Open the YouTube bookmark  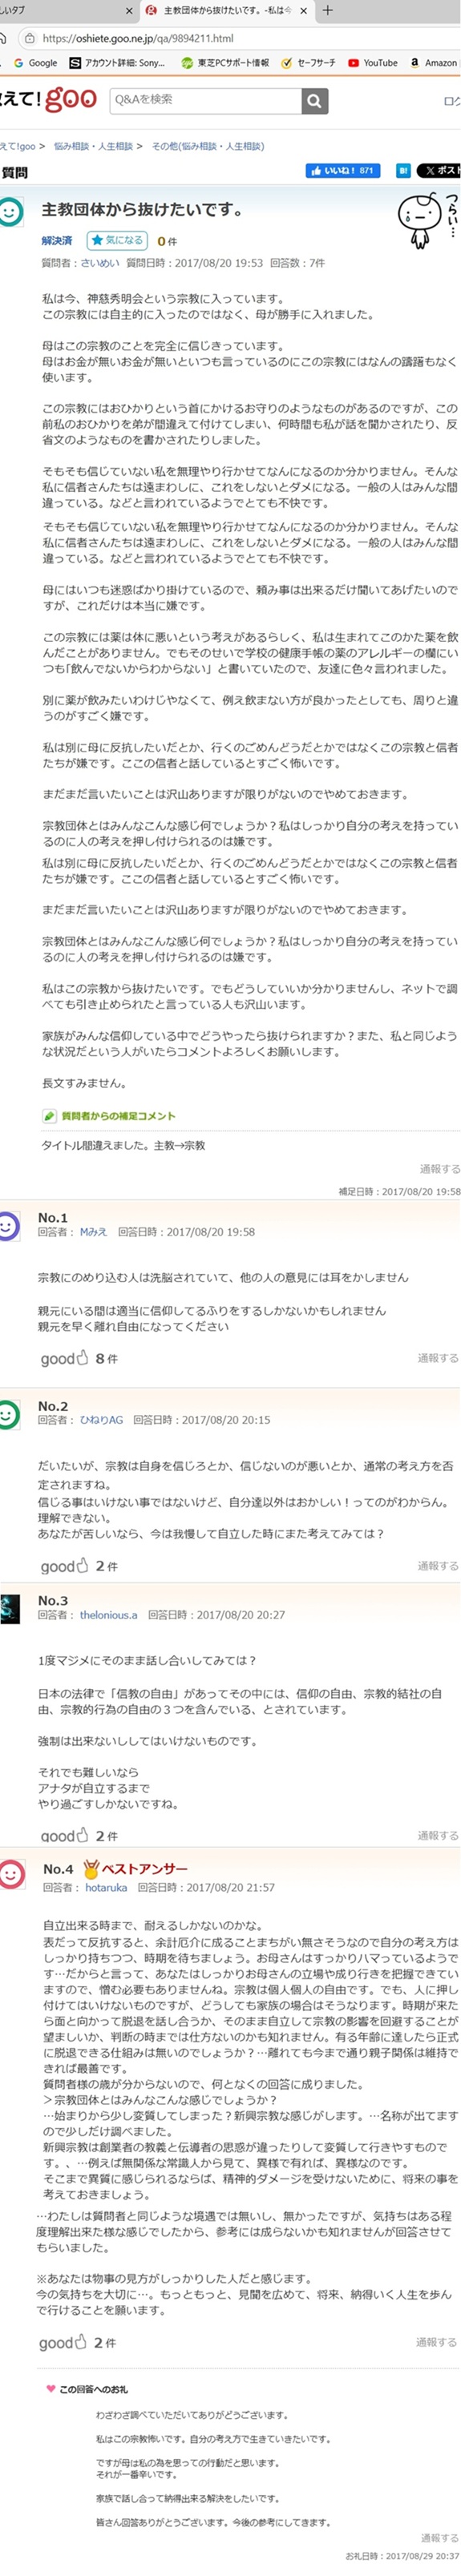pos(372,63)
